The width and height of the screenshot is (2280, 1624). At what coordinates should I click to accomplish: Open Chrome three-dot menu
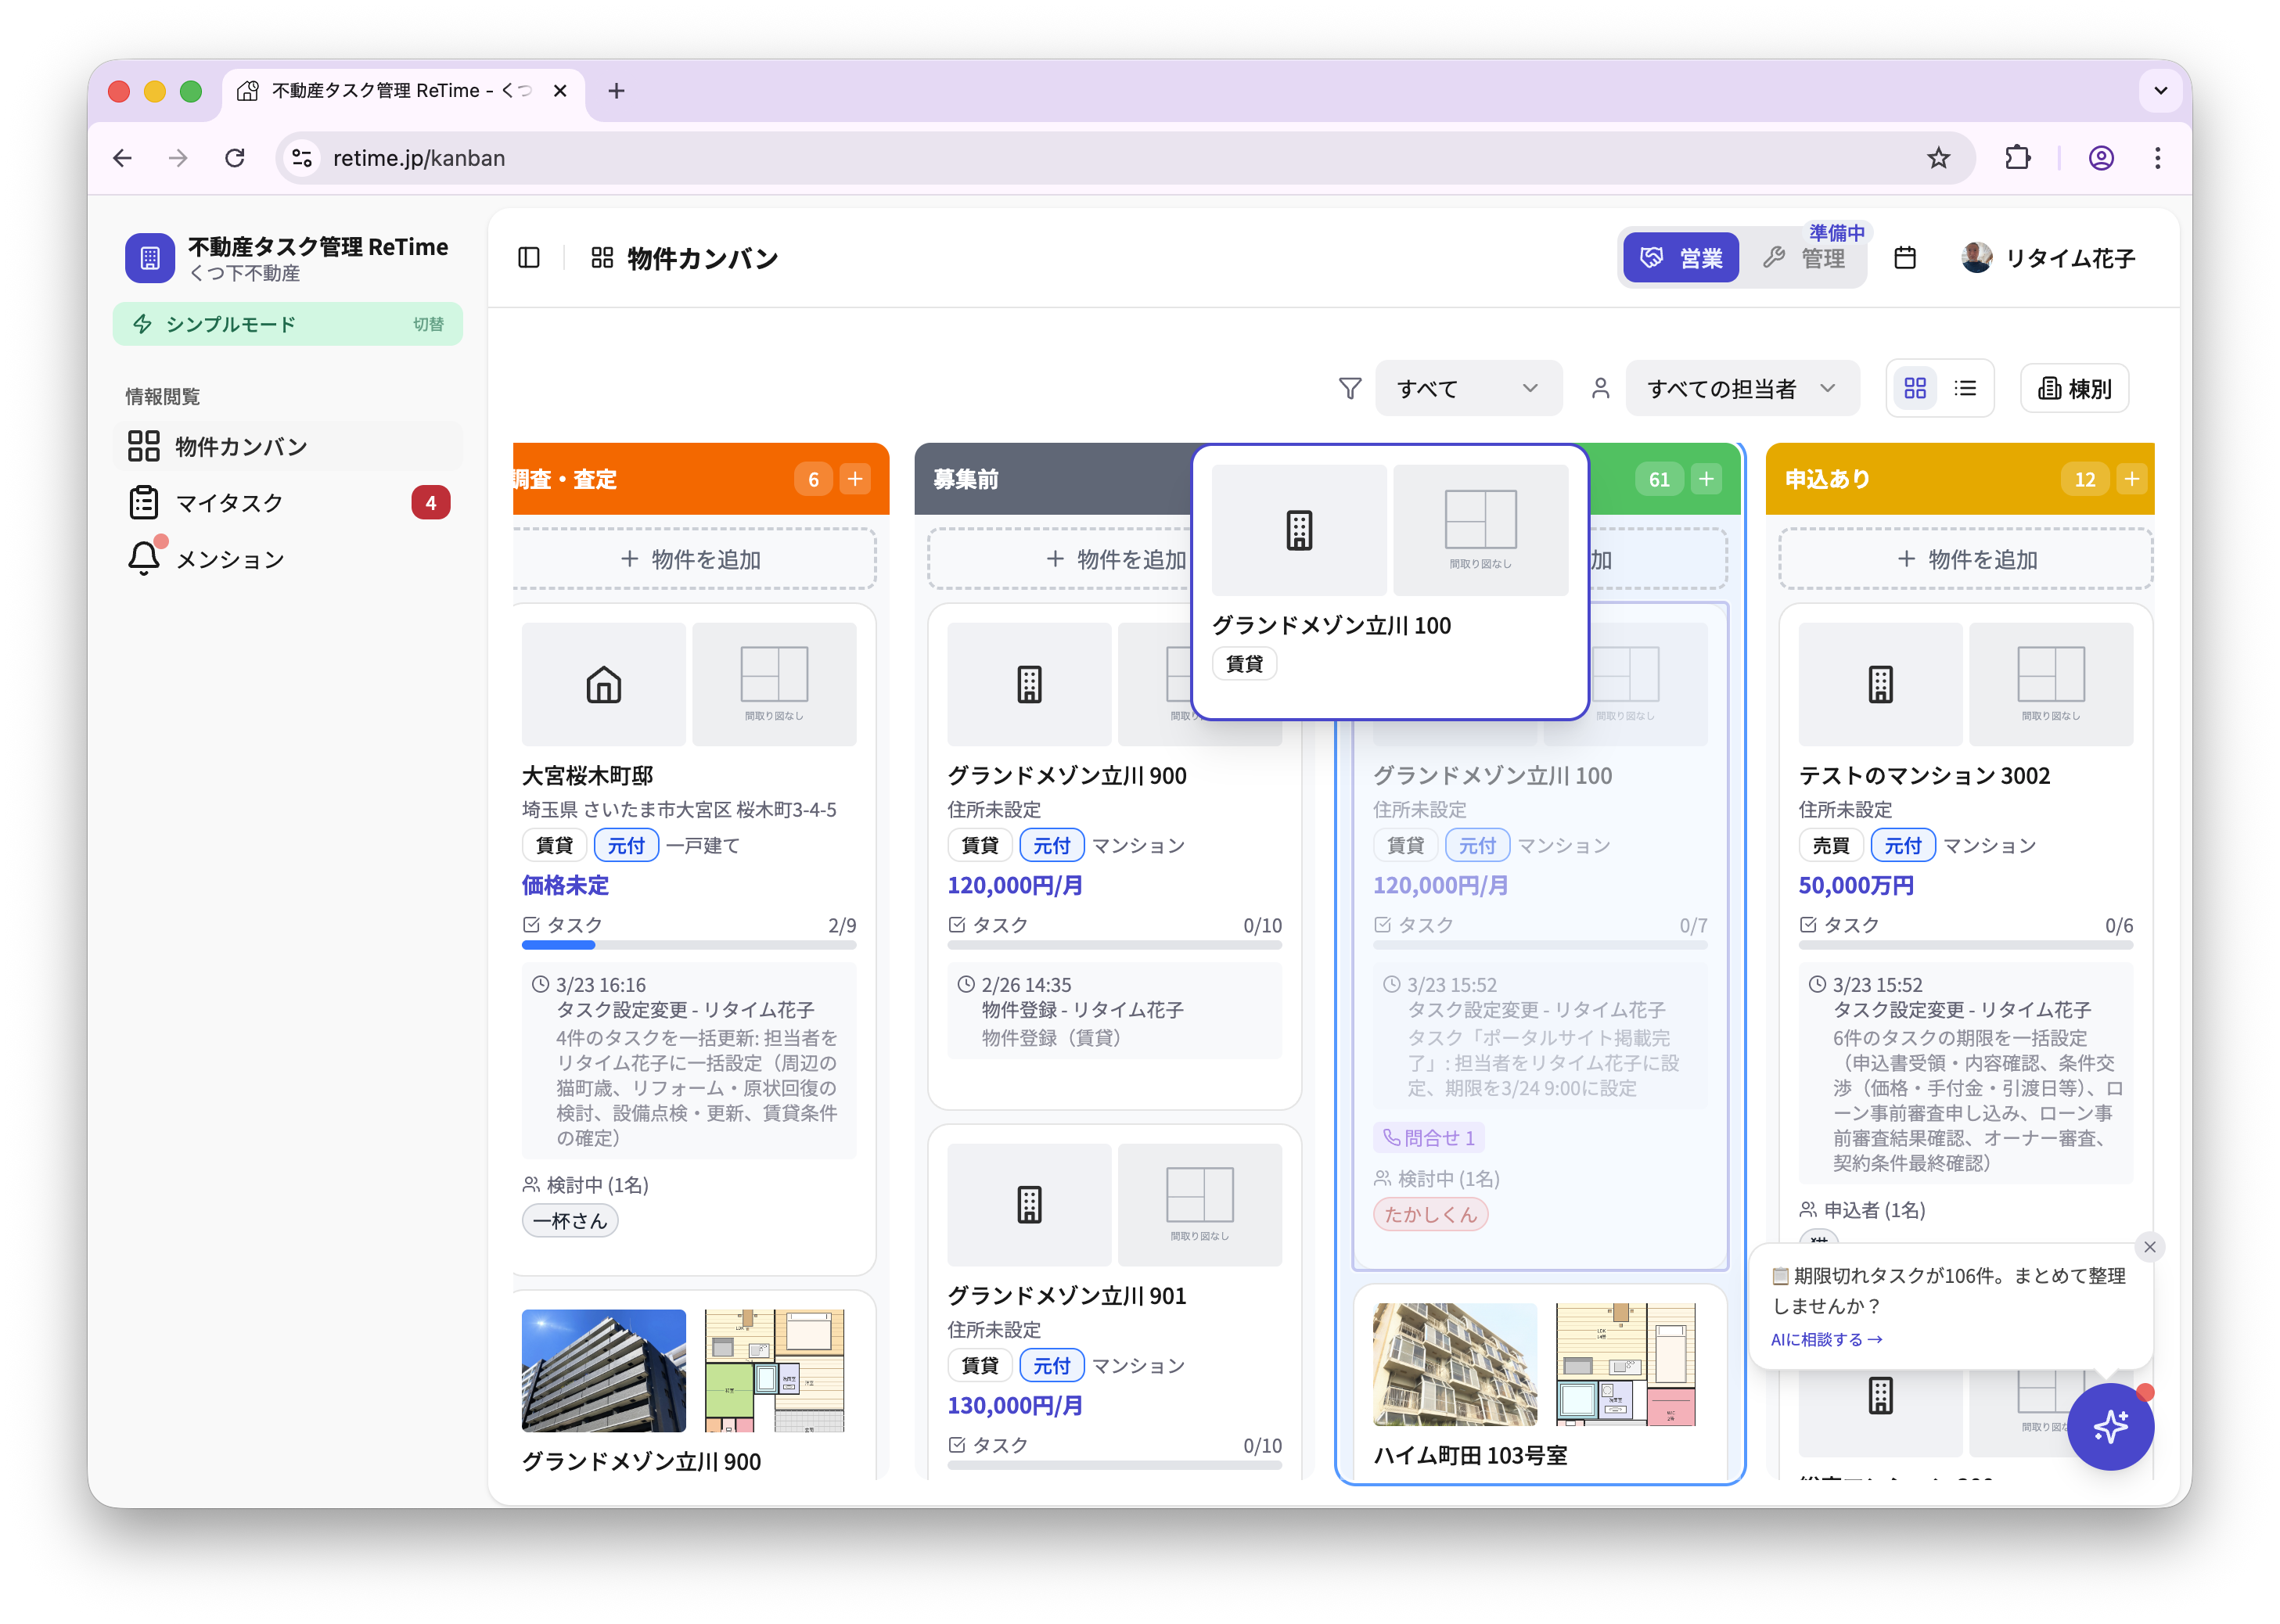point(2157,158)
